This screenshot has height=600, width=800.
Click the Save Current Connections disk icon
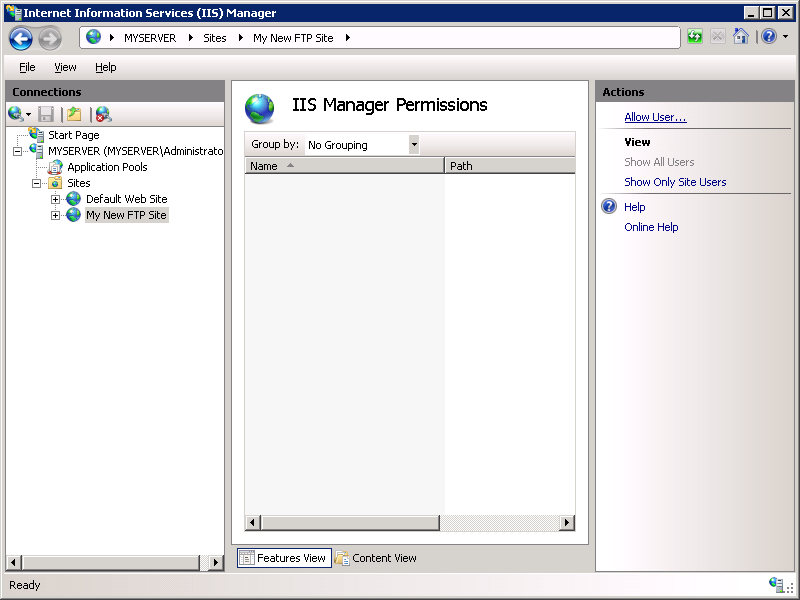(45, 114)
